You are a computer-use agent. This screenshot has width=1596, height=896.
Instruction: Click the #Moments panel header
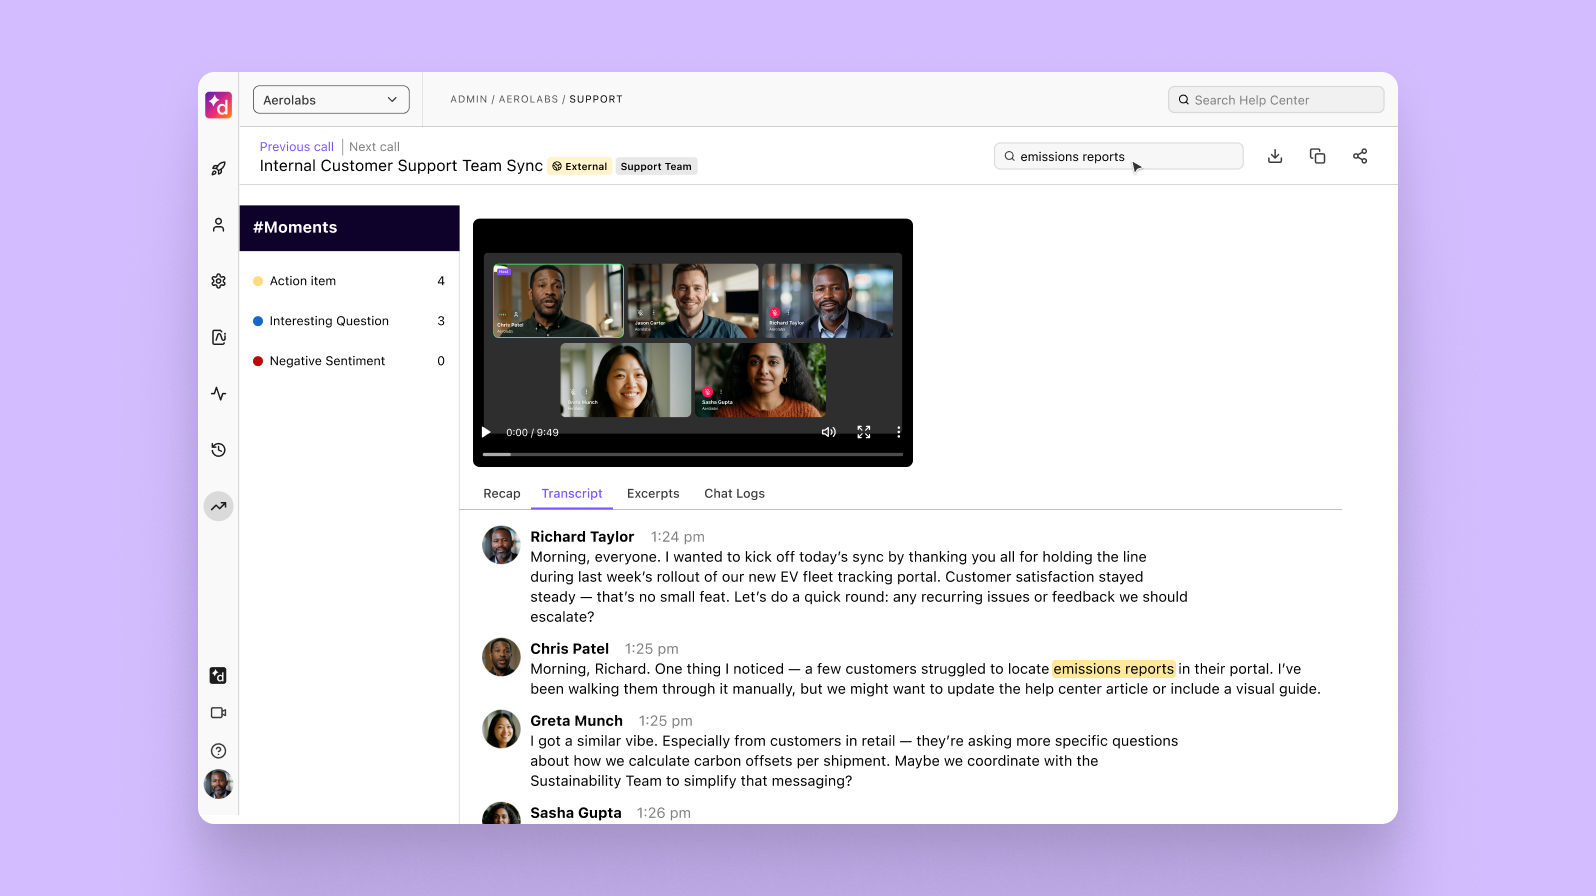pos(349,228)
